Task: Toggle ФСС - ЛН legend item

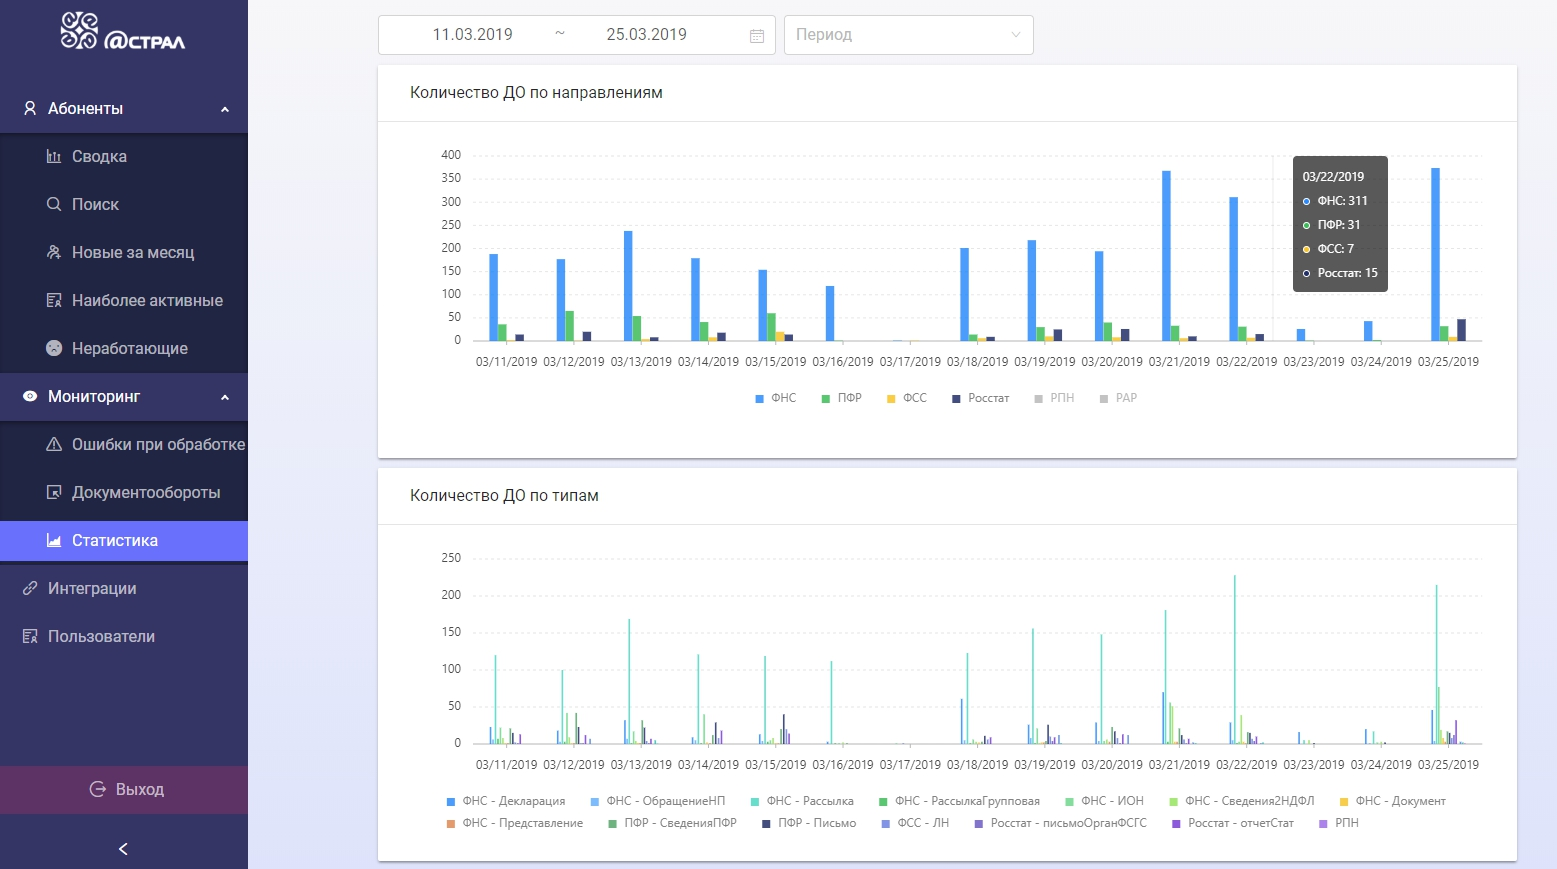Action: (915, 823)
